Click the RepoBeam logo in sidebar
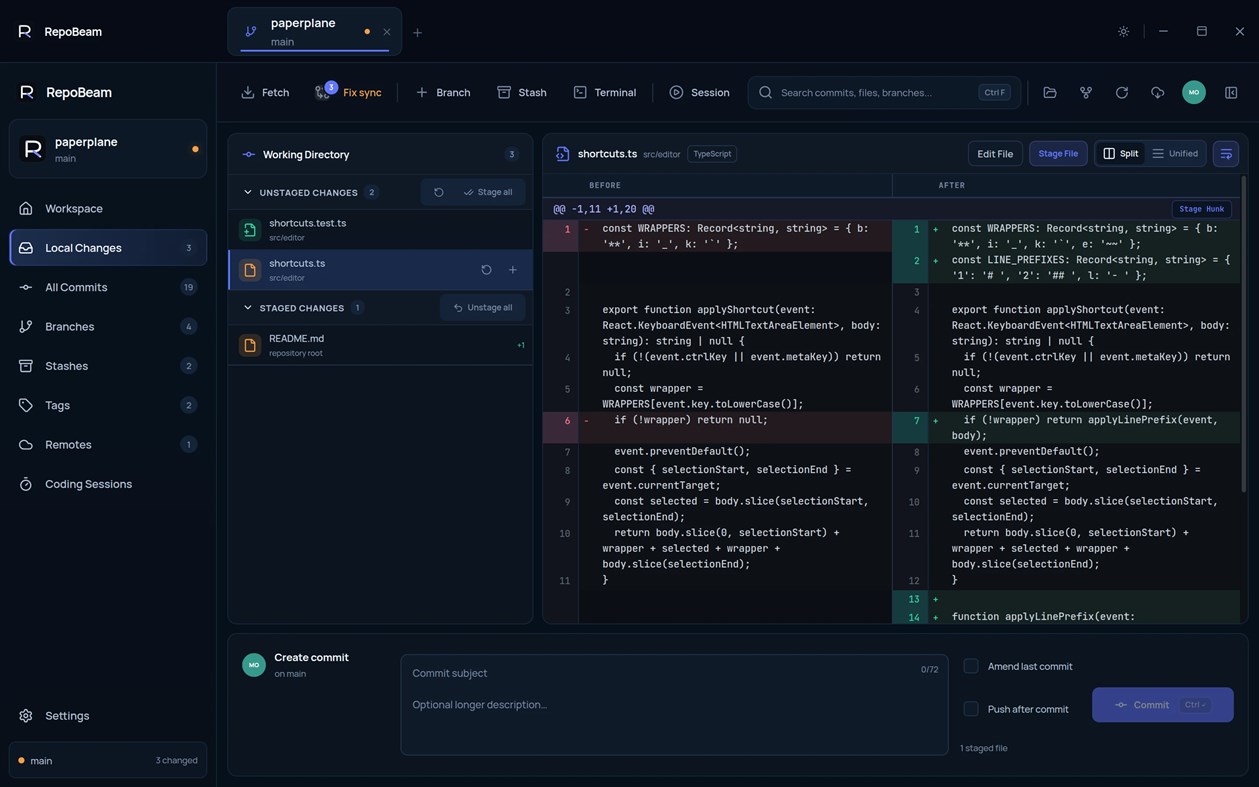This screenshot has width=1259, height=787. [27, 92]
